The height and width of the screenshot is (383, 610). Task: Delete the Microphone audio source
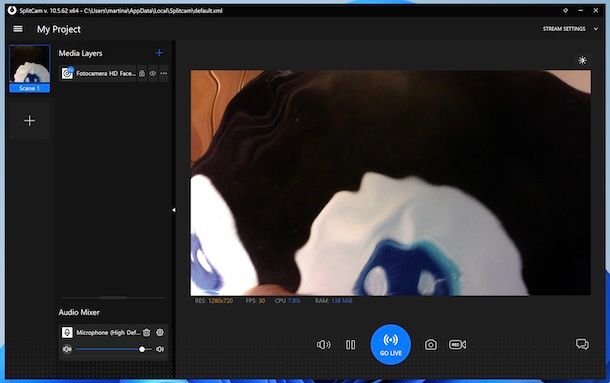point(147,332)
